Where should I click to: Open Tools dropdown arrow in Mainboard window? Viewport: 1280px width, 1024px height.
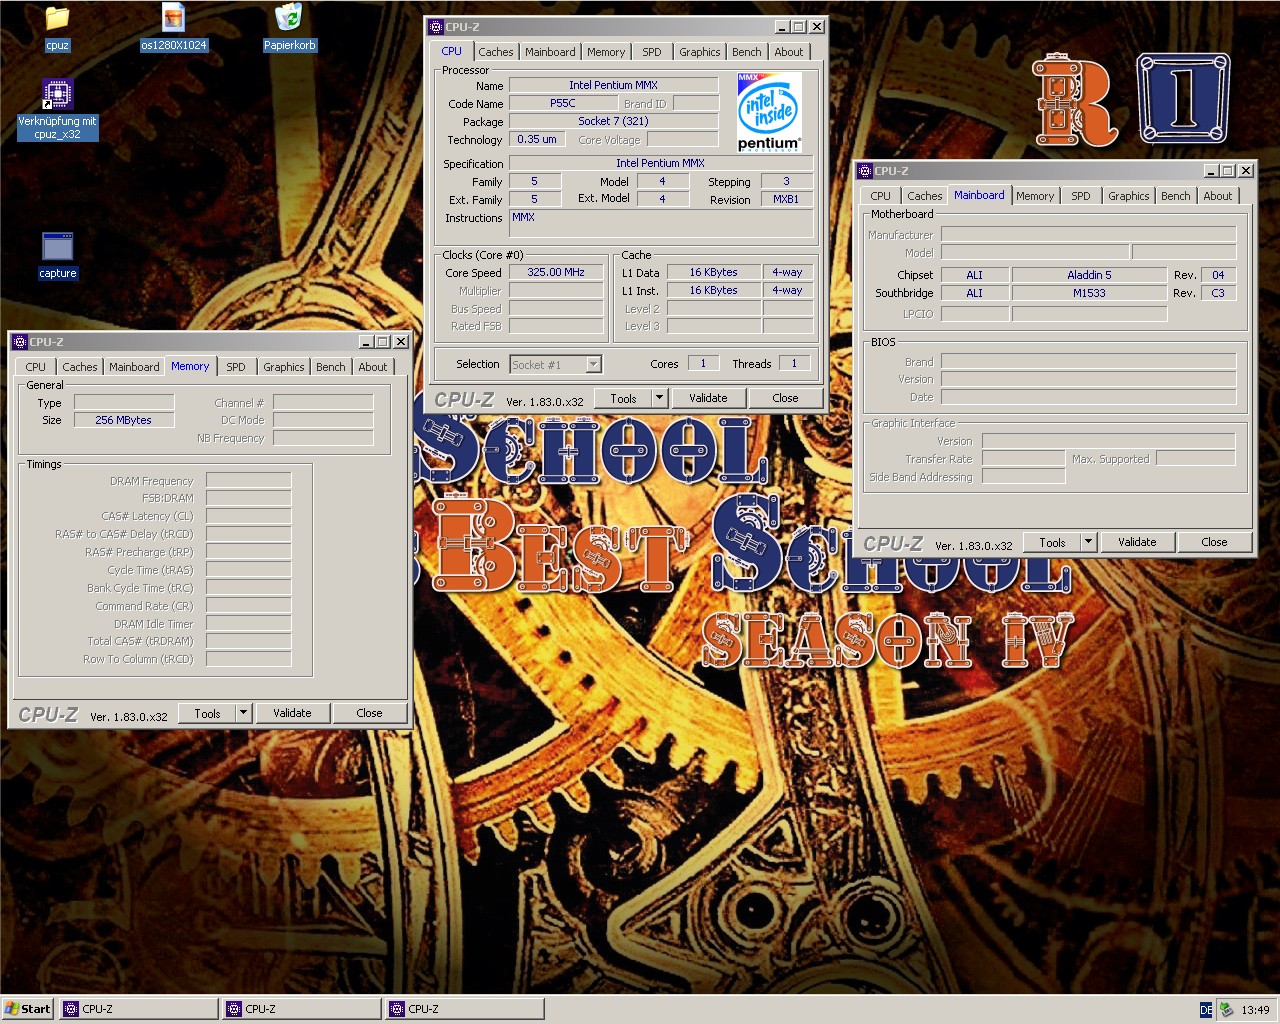click(x=1088, y=542)
